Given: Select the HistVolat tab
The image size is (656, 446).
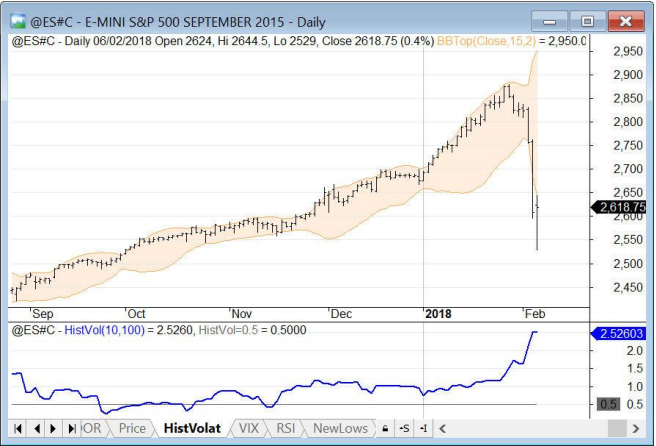Looking at the screenshot, I should pos(191,428).
